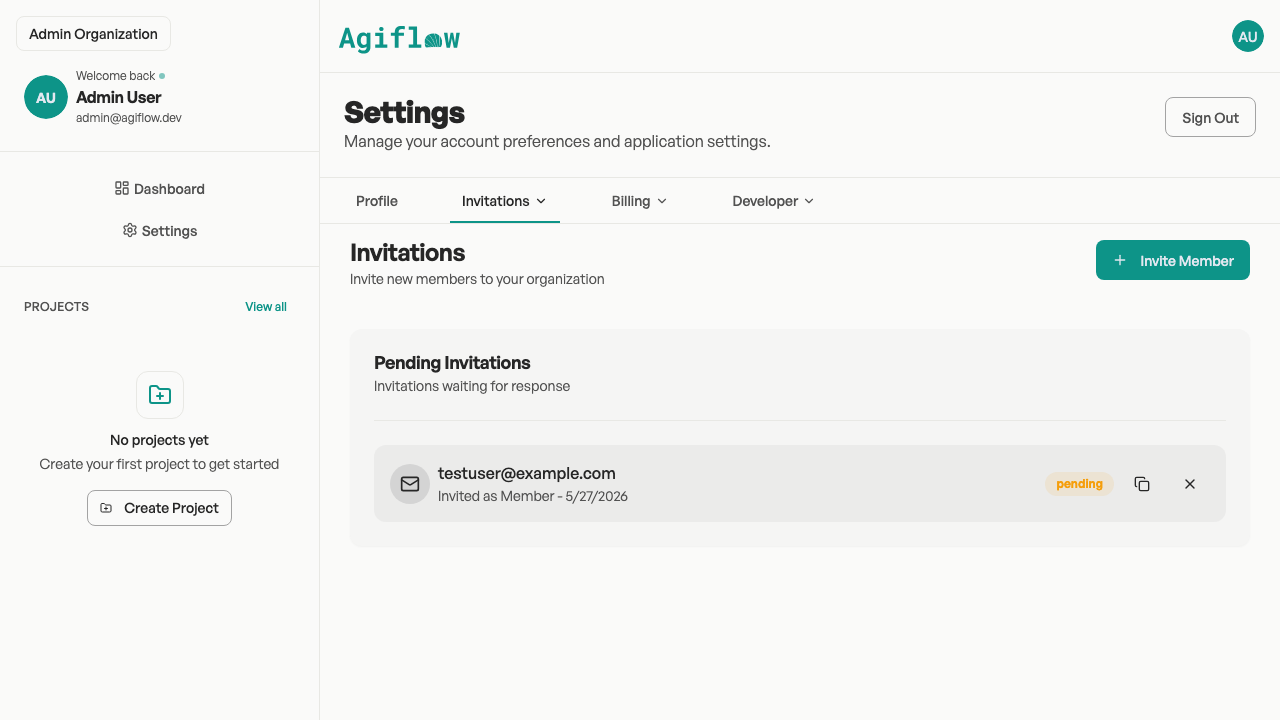Screen dimensions: 1280x720
Task: Click the pending status badge
Action: tap(1079, 484)
